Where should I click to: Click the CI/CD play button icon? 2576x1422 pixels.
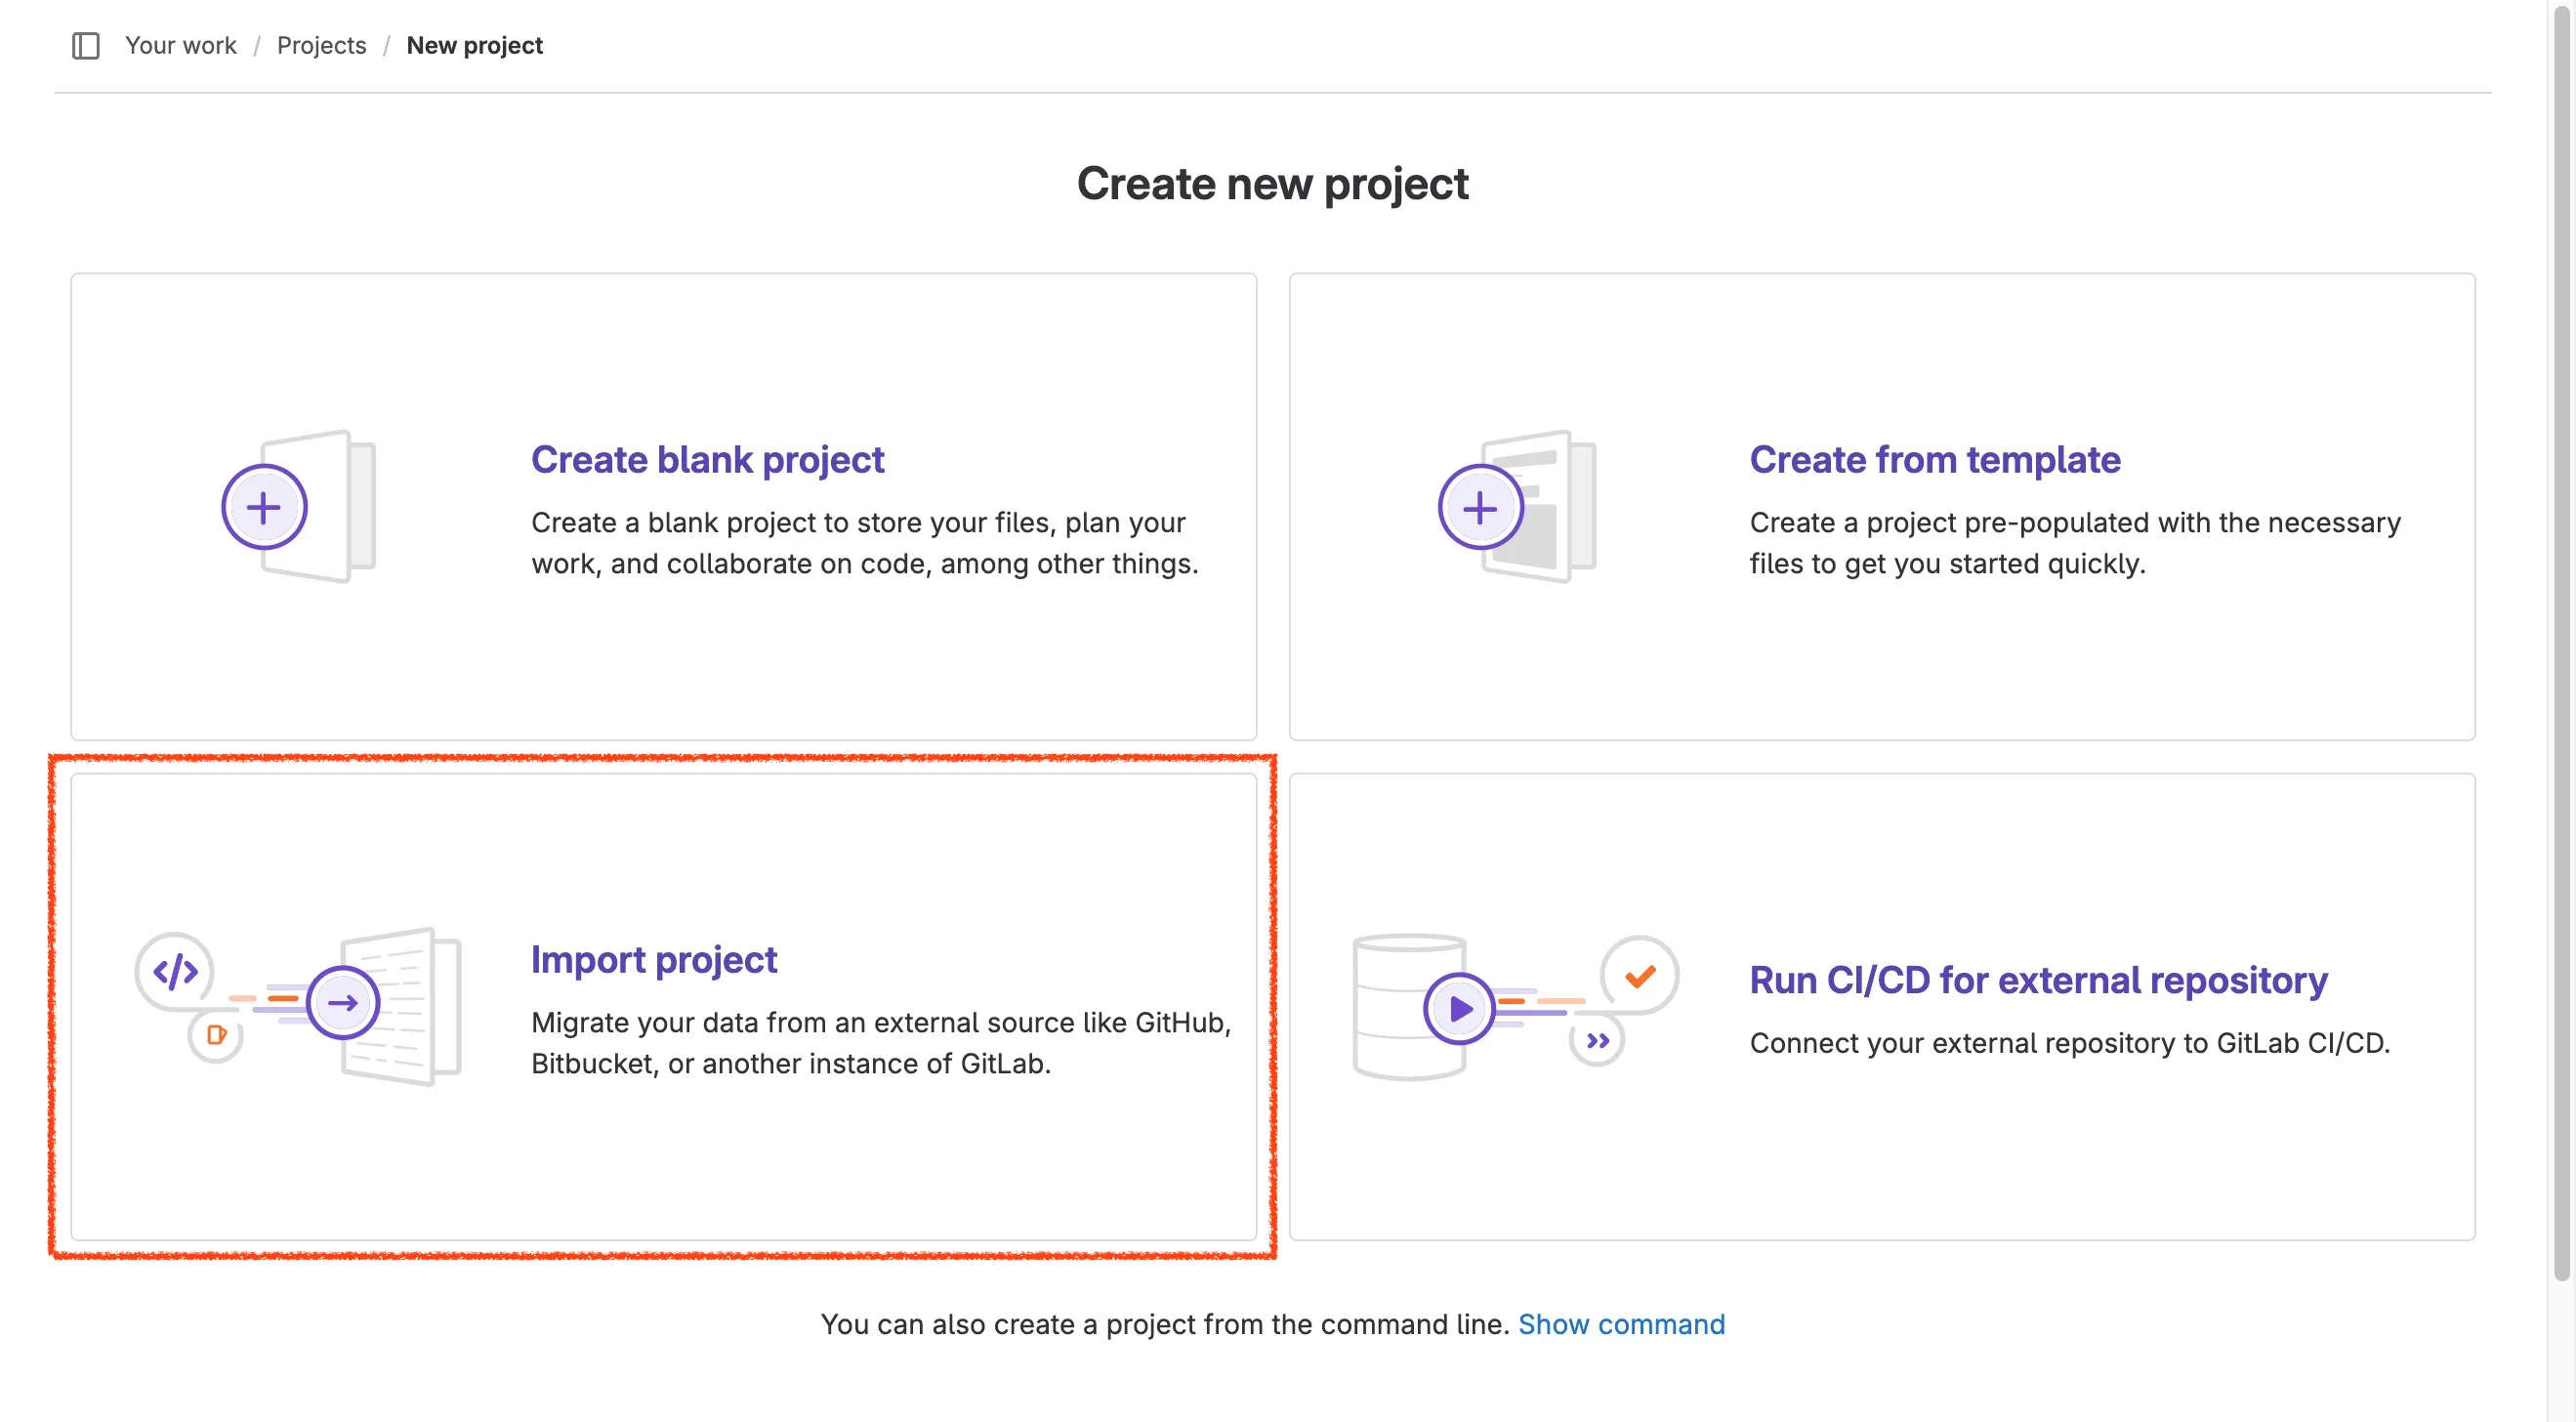1459,1008
